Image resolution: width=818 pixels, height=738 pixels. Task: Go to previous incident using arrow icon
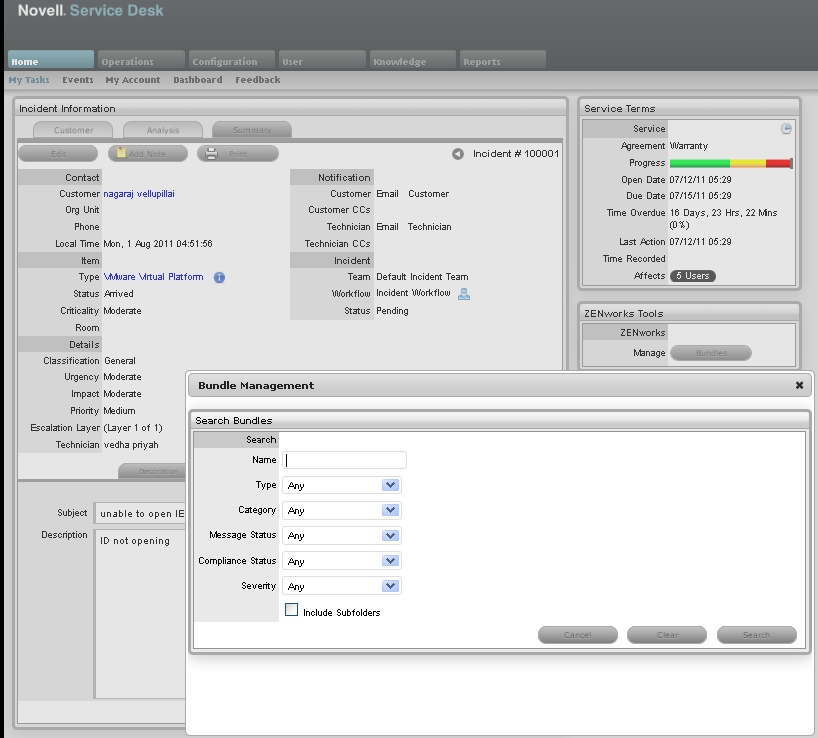pos(458,154)
